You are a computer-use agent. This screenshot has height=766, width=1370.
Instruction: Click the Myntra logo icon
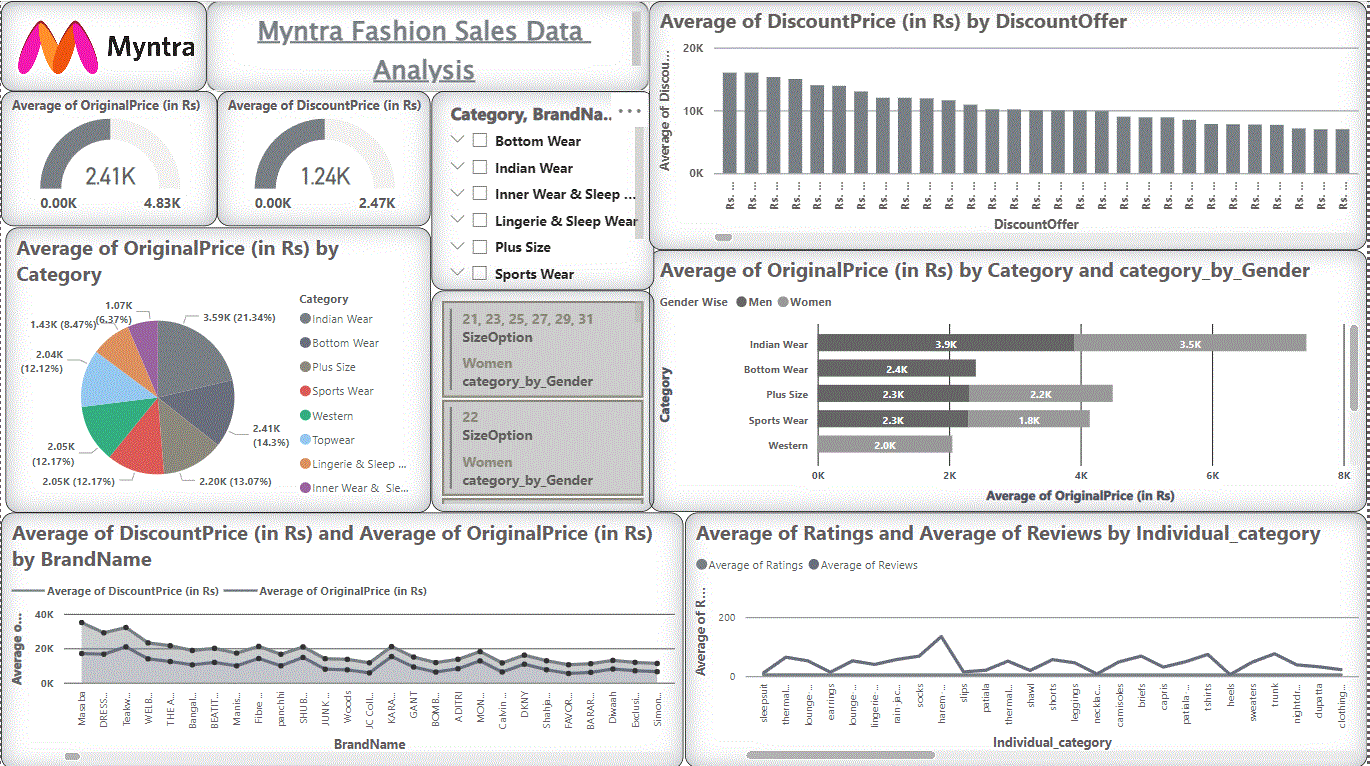[x=58, y=47]
